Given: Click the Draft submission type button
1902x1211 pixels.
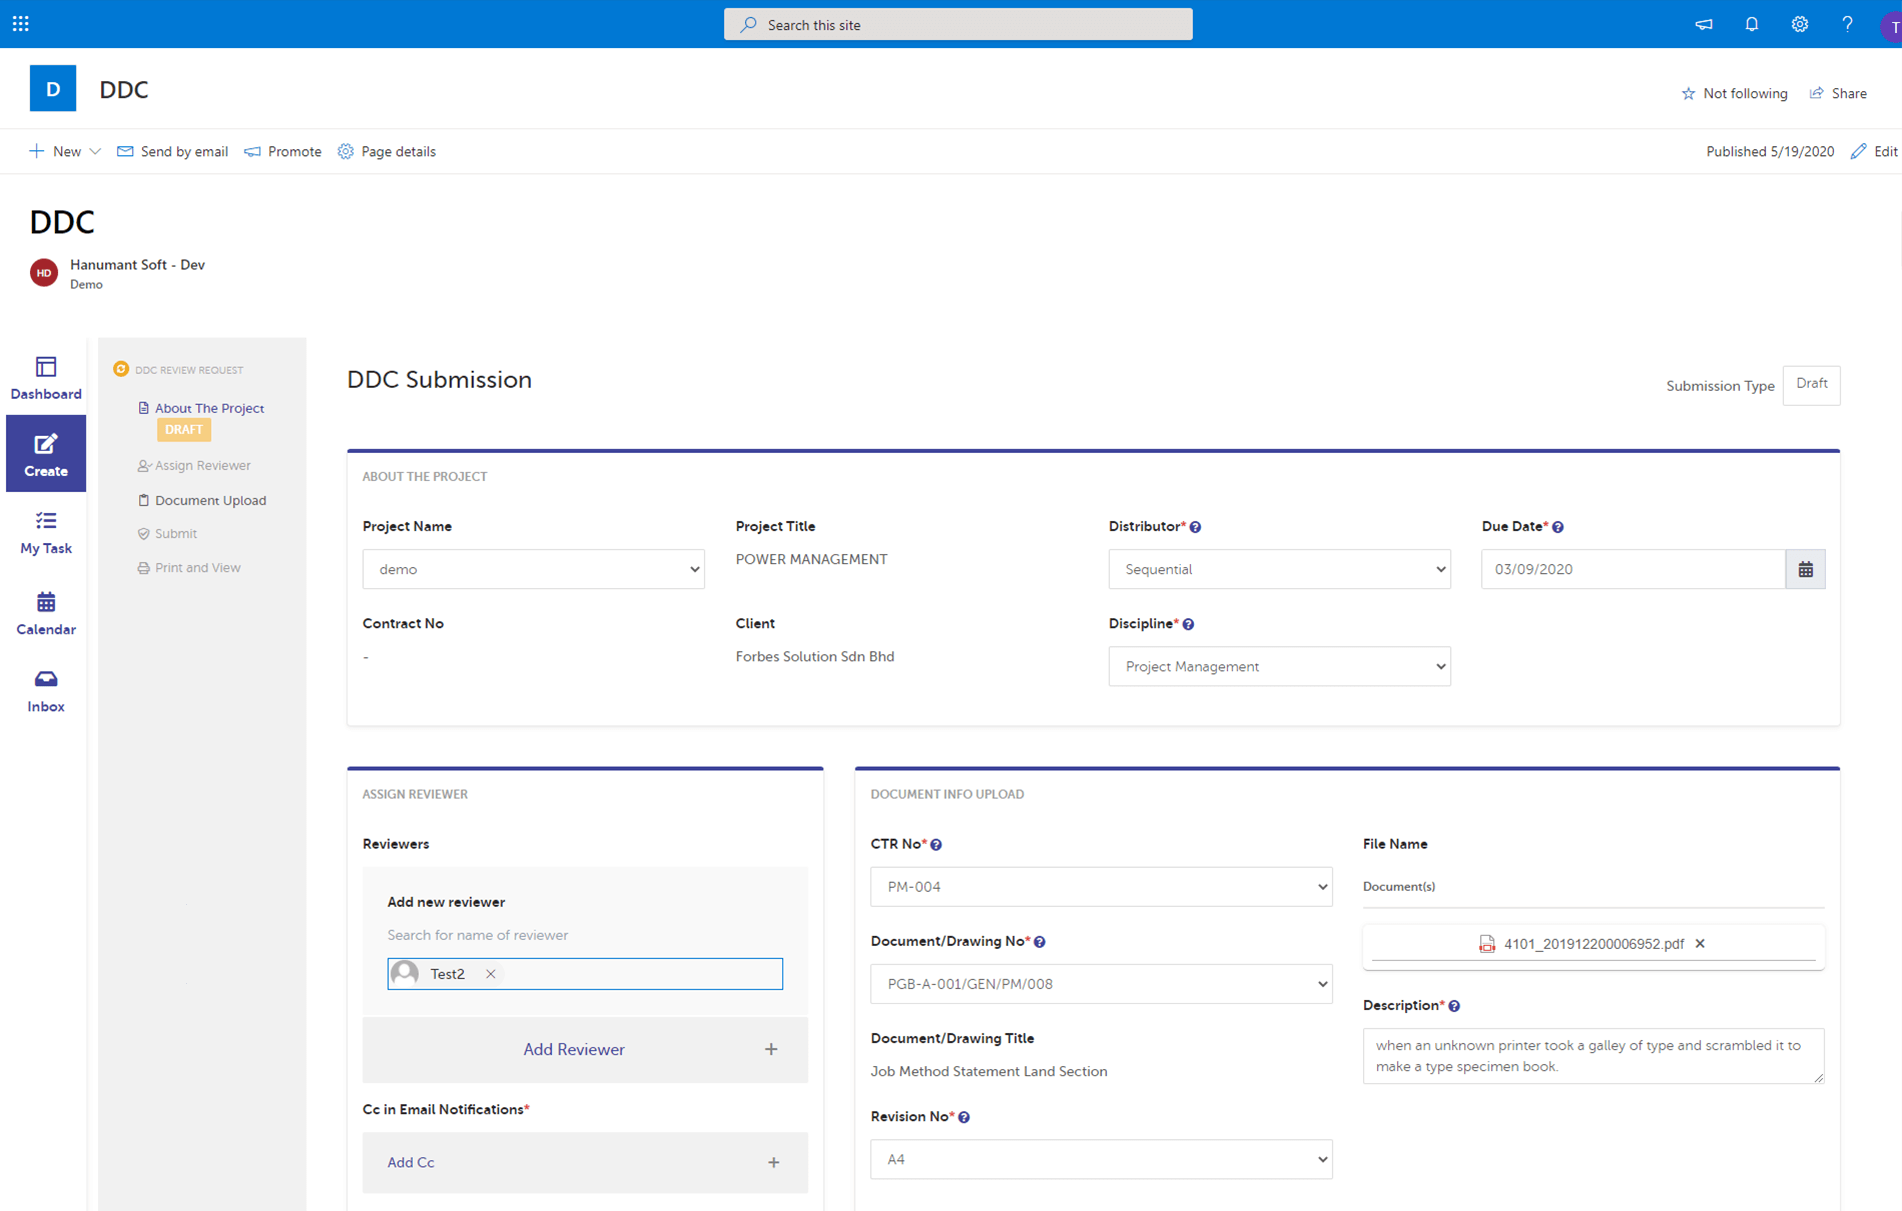Looking at the screenshot, I should point(1811,385).
